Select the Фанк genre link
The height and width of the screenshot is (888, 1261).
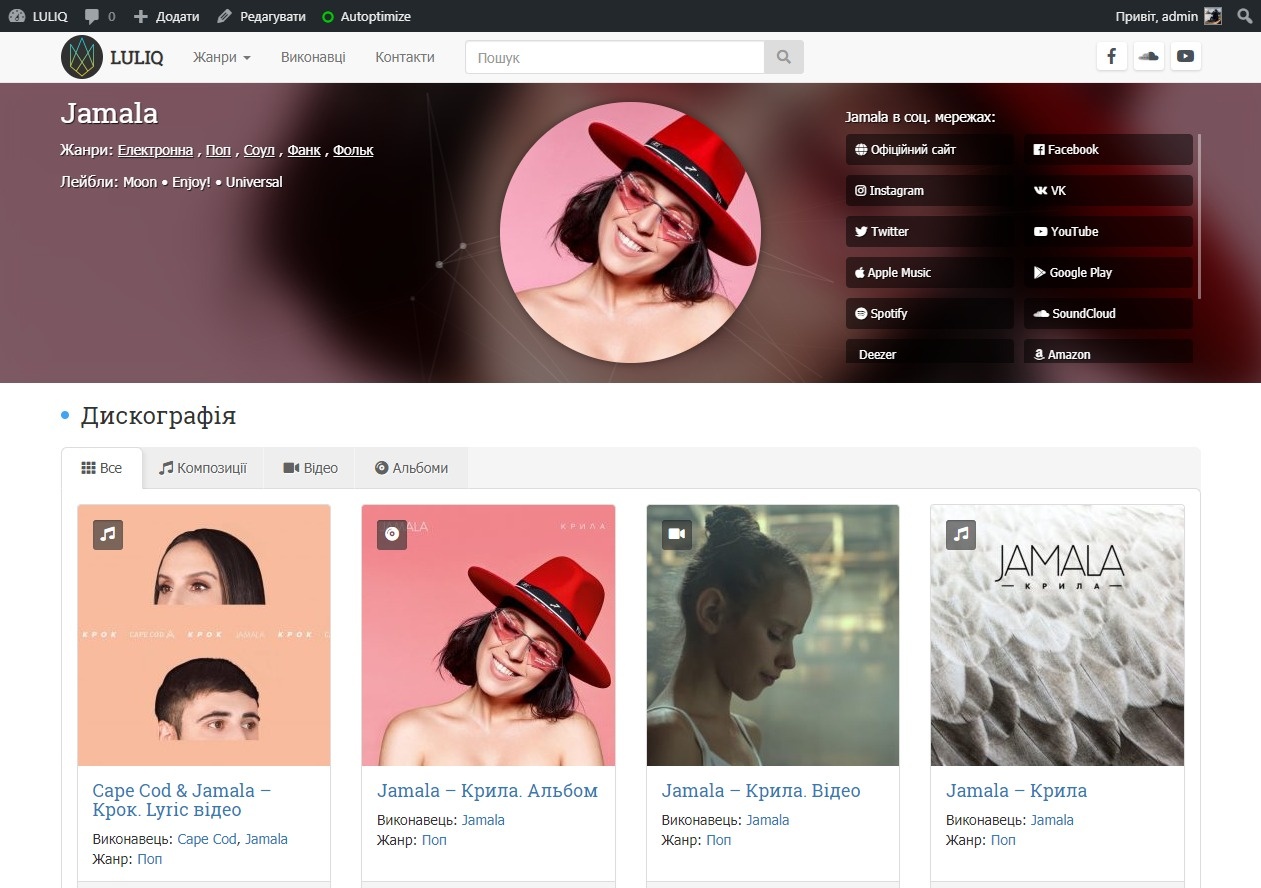304,150
